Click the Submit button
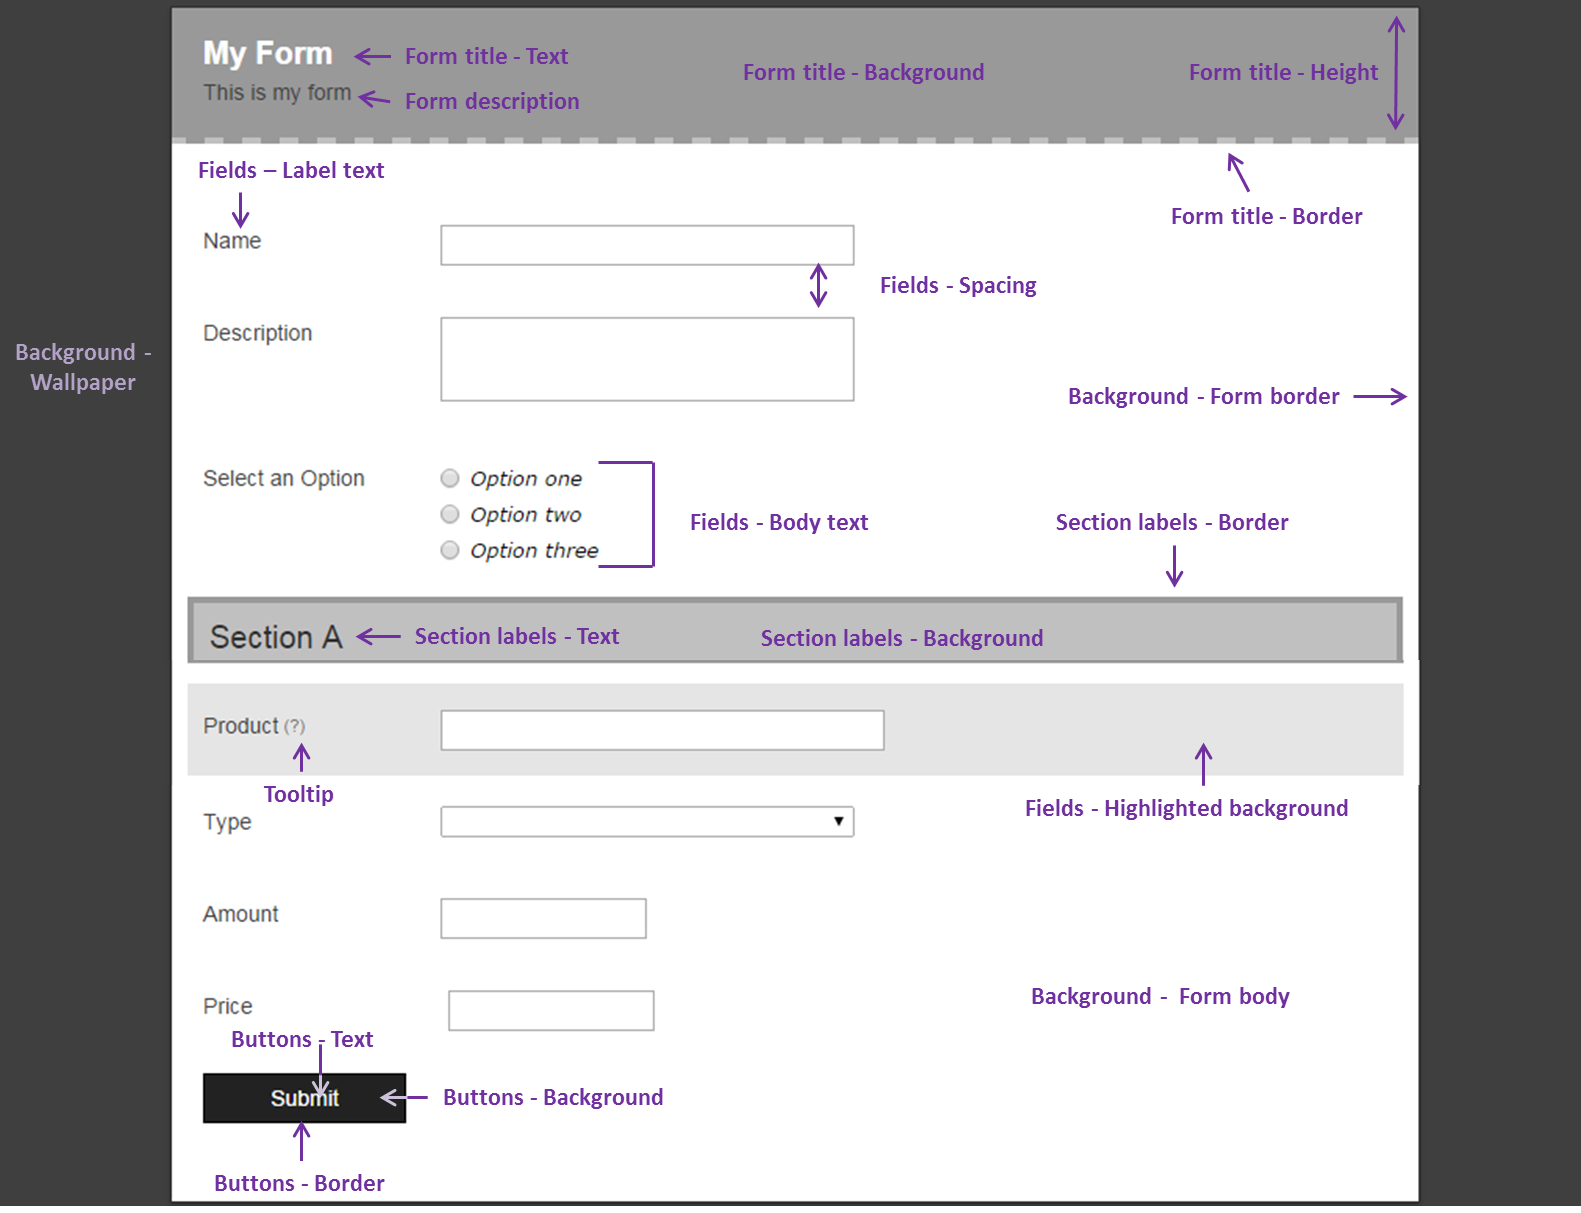1581x1213 pixels. coord(304,1098)
